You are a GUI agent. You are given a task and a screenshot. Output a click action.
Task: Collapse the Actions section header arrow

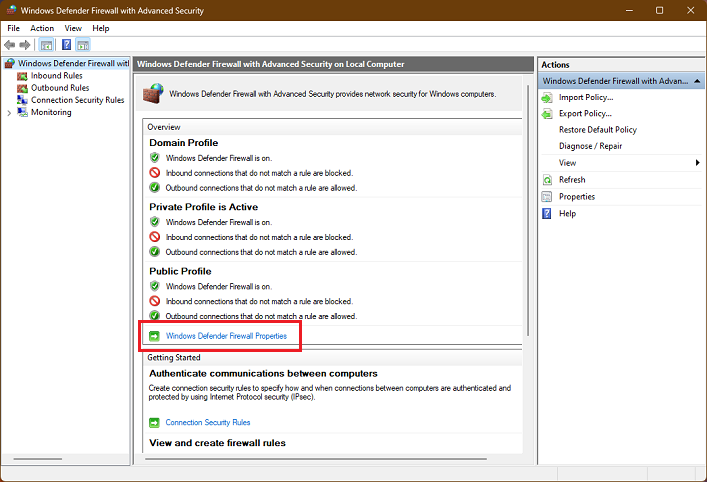[697, 81]
